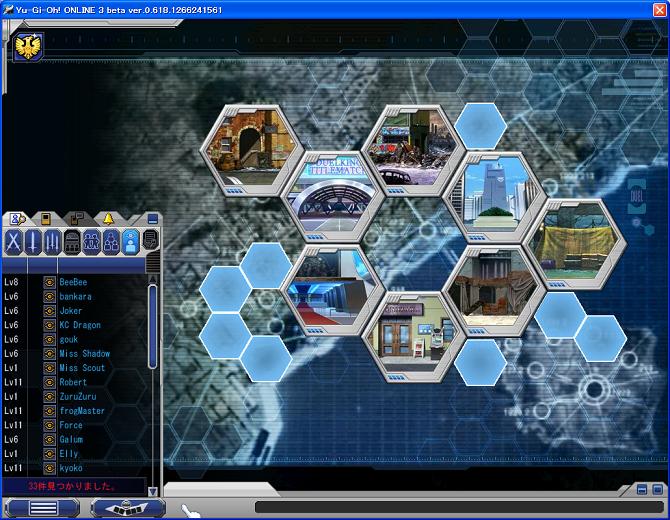Select player frogMaster in the list
670x520 pixels.
(75, 411)
